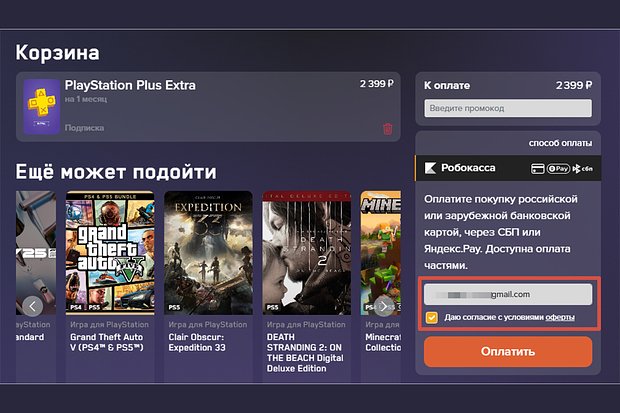Open Death Stranding 2 cover art
The height and width of the screenshot is (413, 620).
(307, 253)
